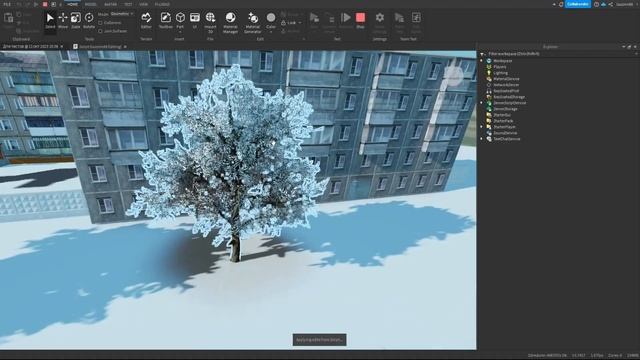
Task: Toggle the Join Surfaces checkbox
Action: [x=100, y=31]
